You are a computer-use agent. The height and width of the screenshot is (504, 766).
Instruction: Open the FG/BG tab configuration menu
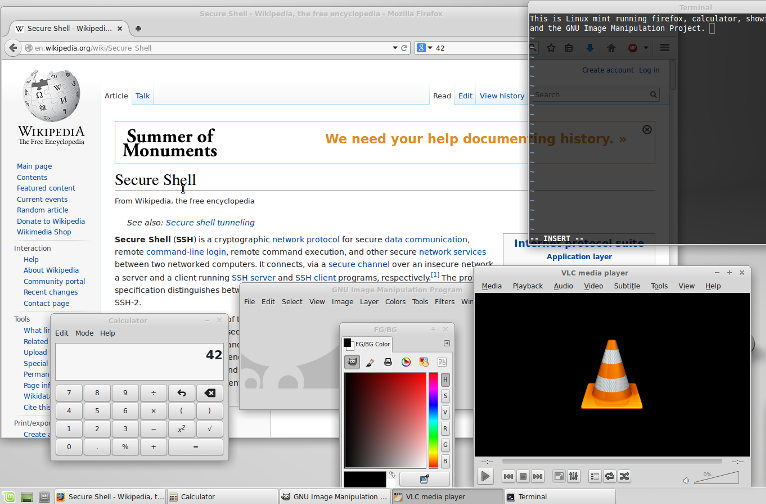tap(447, 343)
